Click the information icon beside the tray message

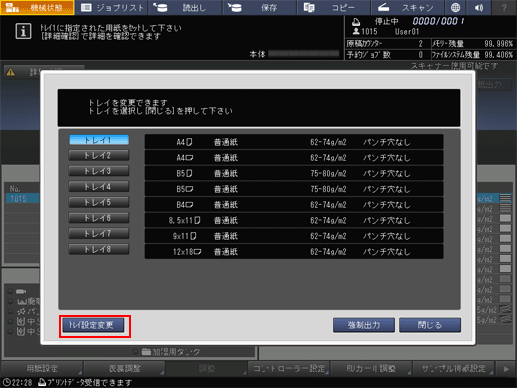pos(23,31)
